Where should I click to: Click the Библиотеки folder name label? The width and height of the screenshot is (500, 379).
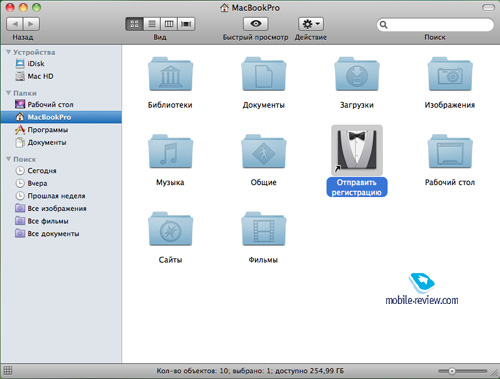coord(170,105)
